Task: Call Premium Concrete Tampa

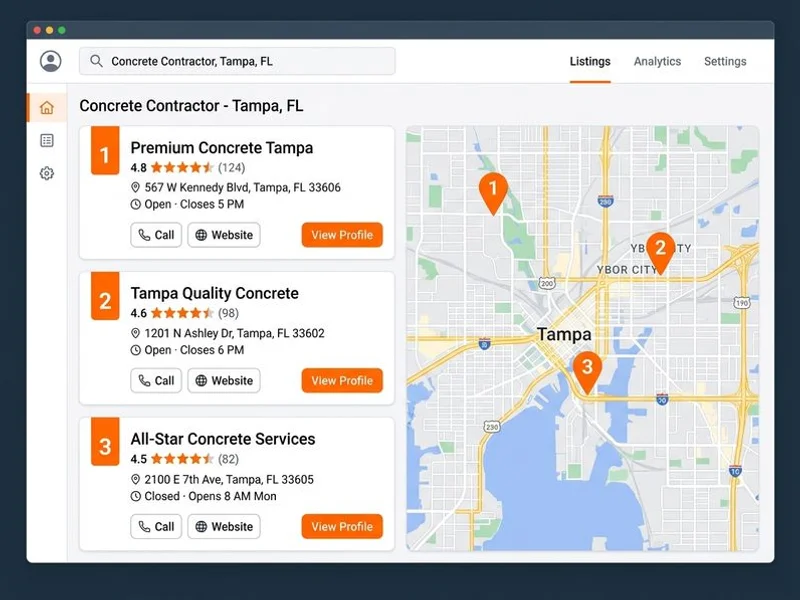Action: tap(156, 235)
